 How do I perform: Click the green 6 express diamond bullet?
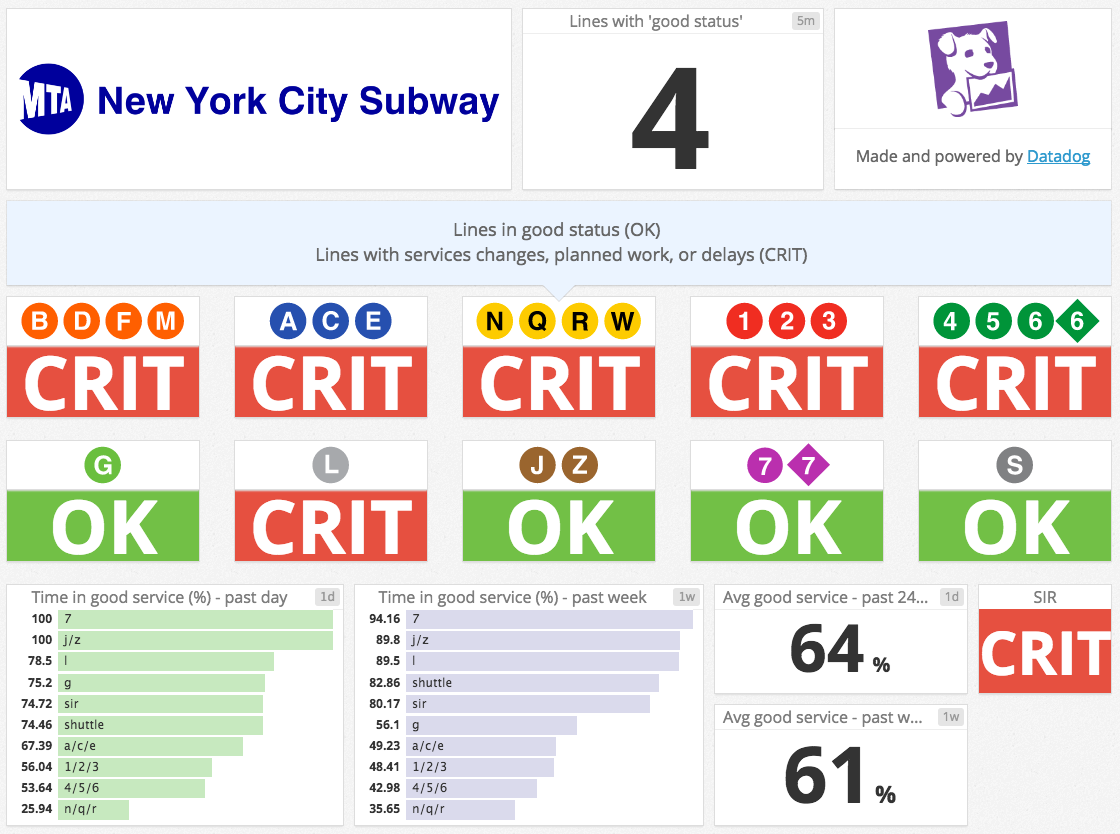point(1078,321)
